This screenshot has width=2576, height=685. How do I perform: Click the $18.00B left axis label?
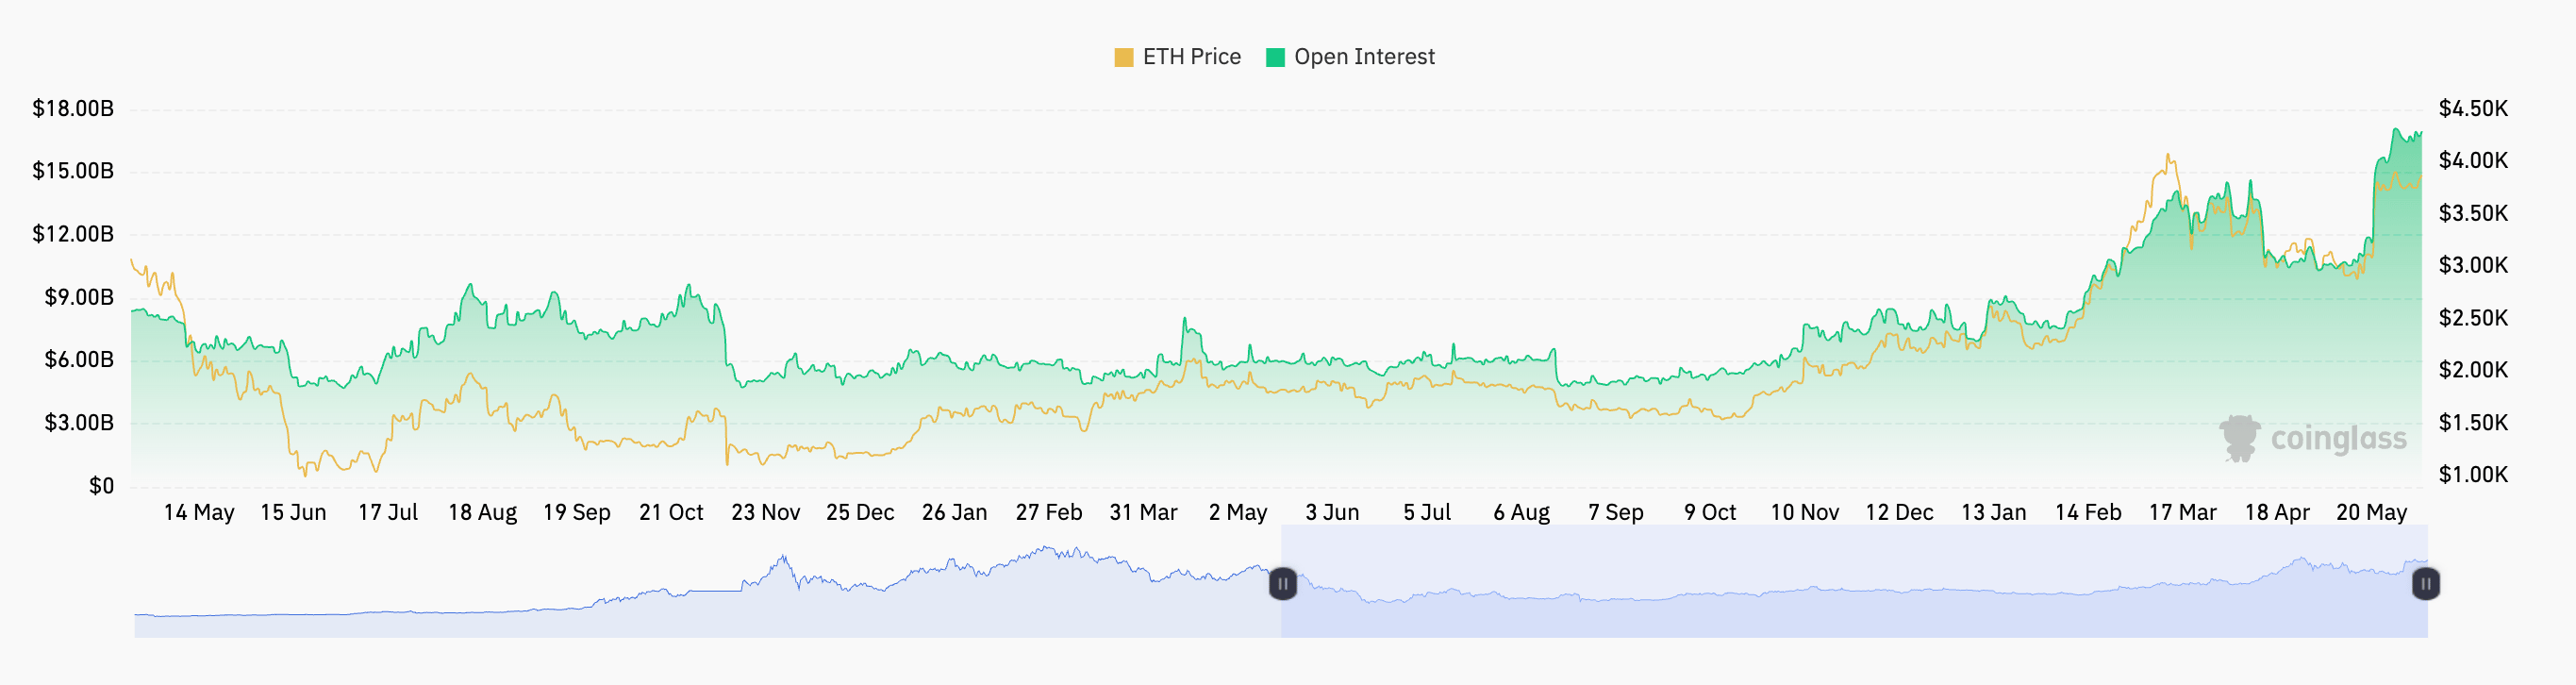point(73,108)
